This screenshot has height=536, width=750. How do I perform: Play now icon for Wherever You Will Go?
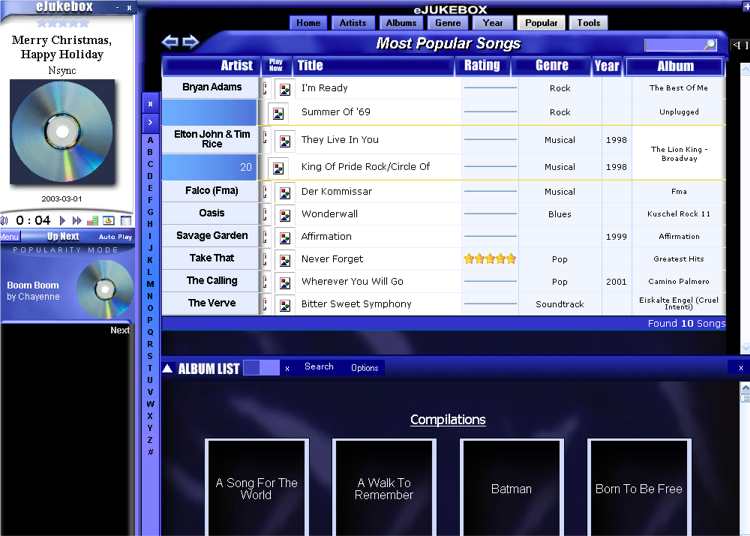click(x=285, y=283)
